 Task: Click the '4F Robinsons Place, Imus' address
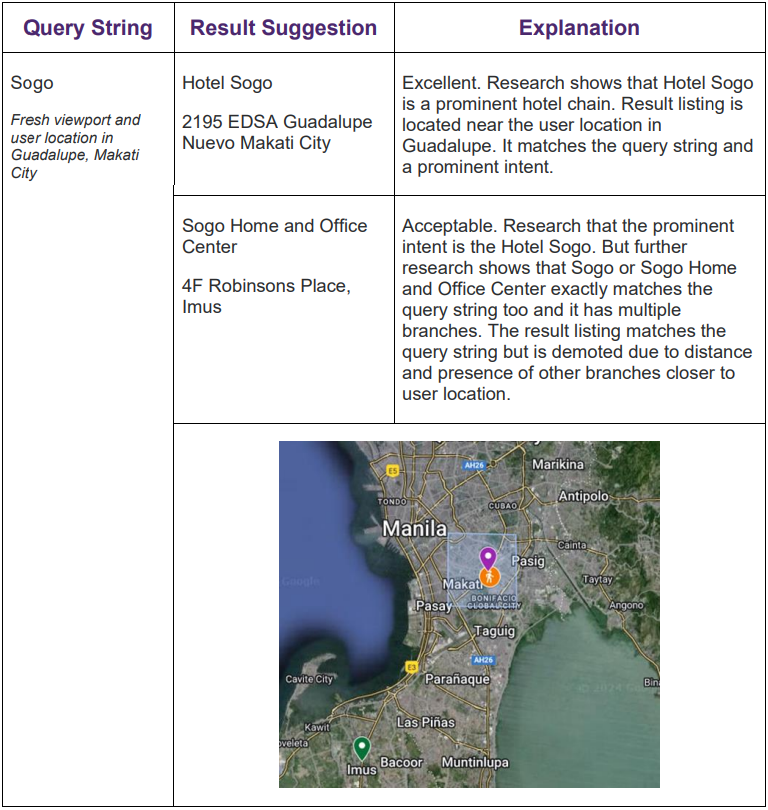tap(266, 296)
